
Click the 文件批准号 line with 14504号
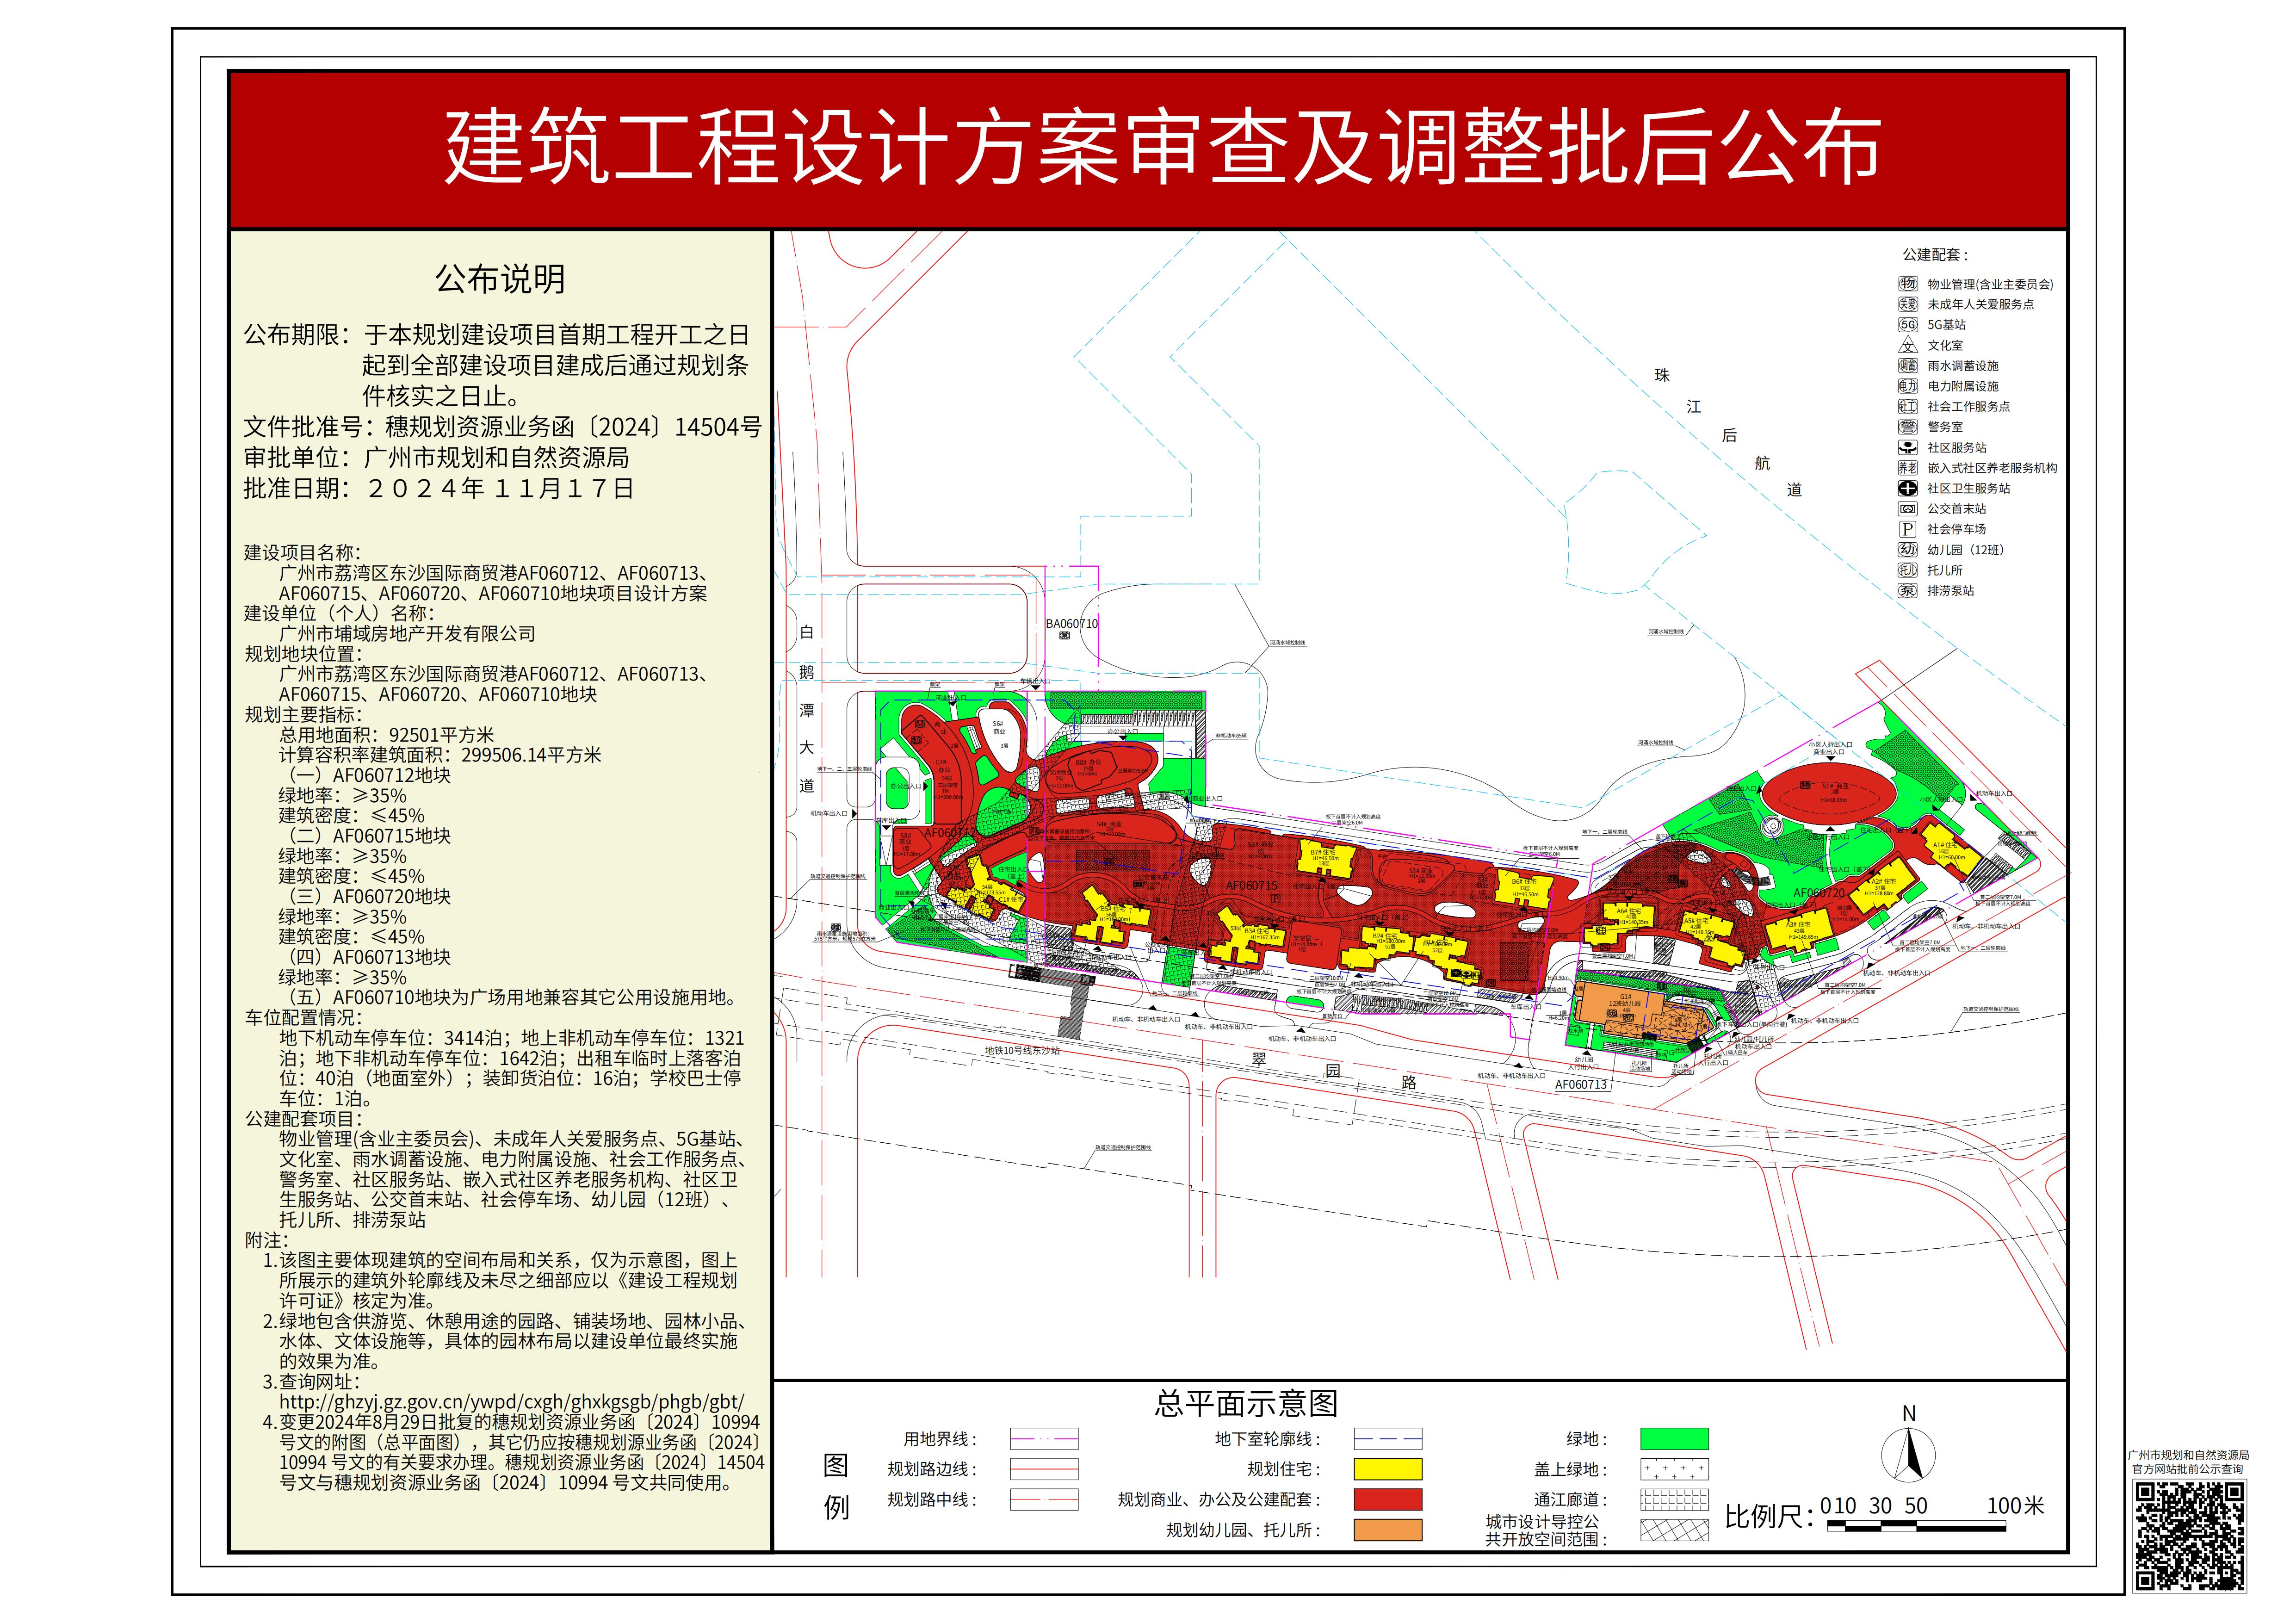(502, 428)
